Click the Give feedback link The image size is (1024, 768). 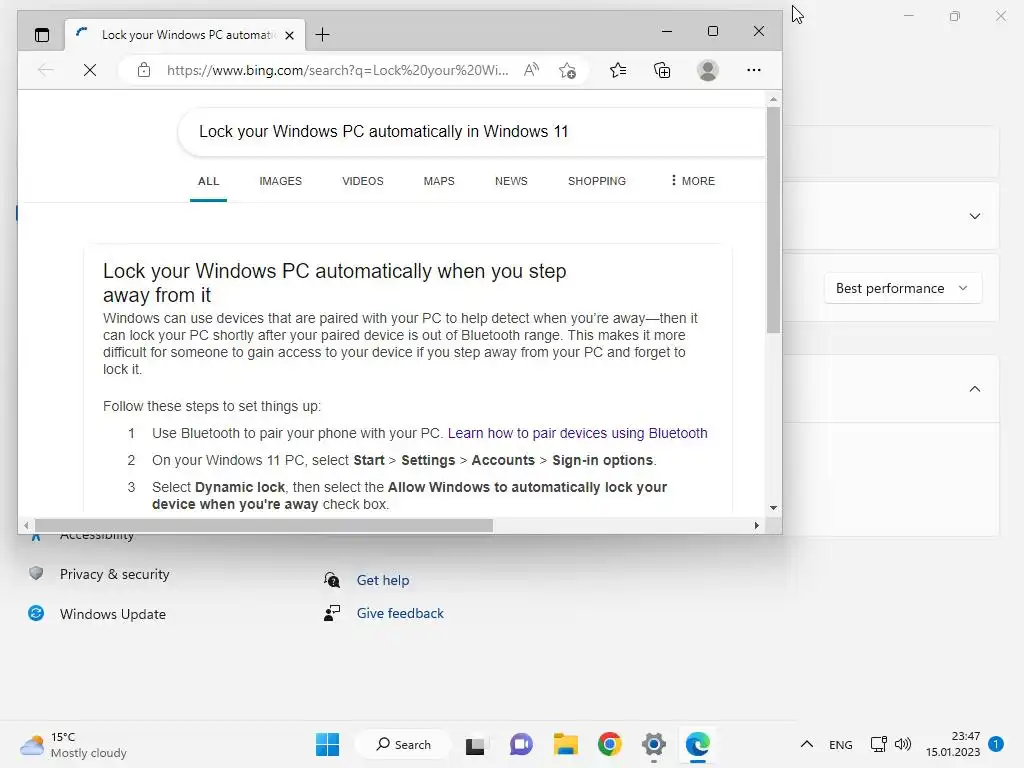click(400, 613)
